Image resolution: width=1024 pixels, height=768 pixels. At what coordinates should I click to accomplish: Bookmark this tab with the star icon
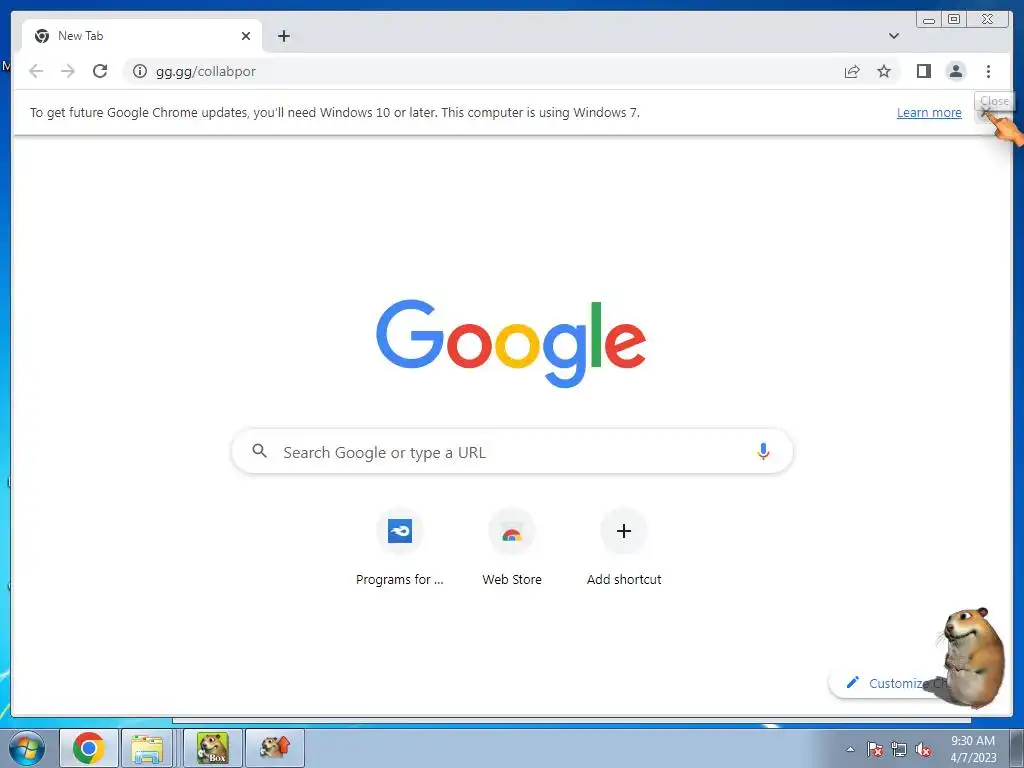click(884, 71)
